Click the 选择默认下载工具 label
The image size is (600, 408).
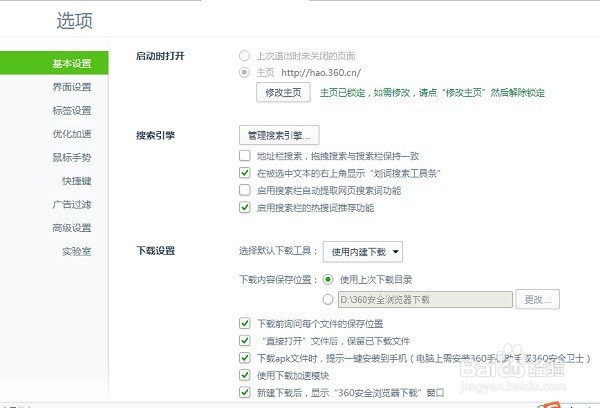(278, 251)
